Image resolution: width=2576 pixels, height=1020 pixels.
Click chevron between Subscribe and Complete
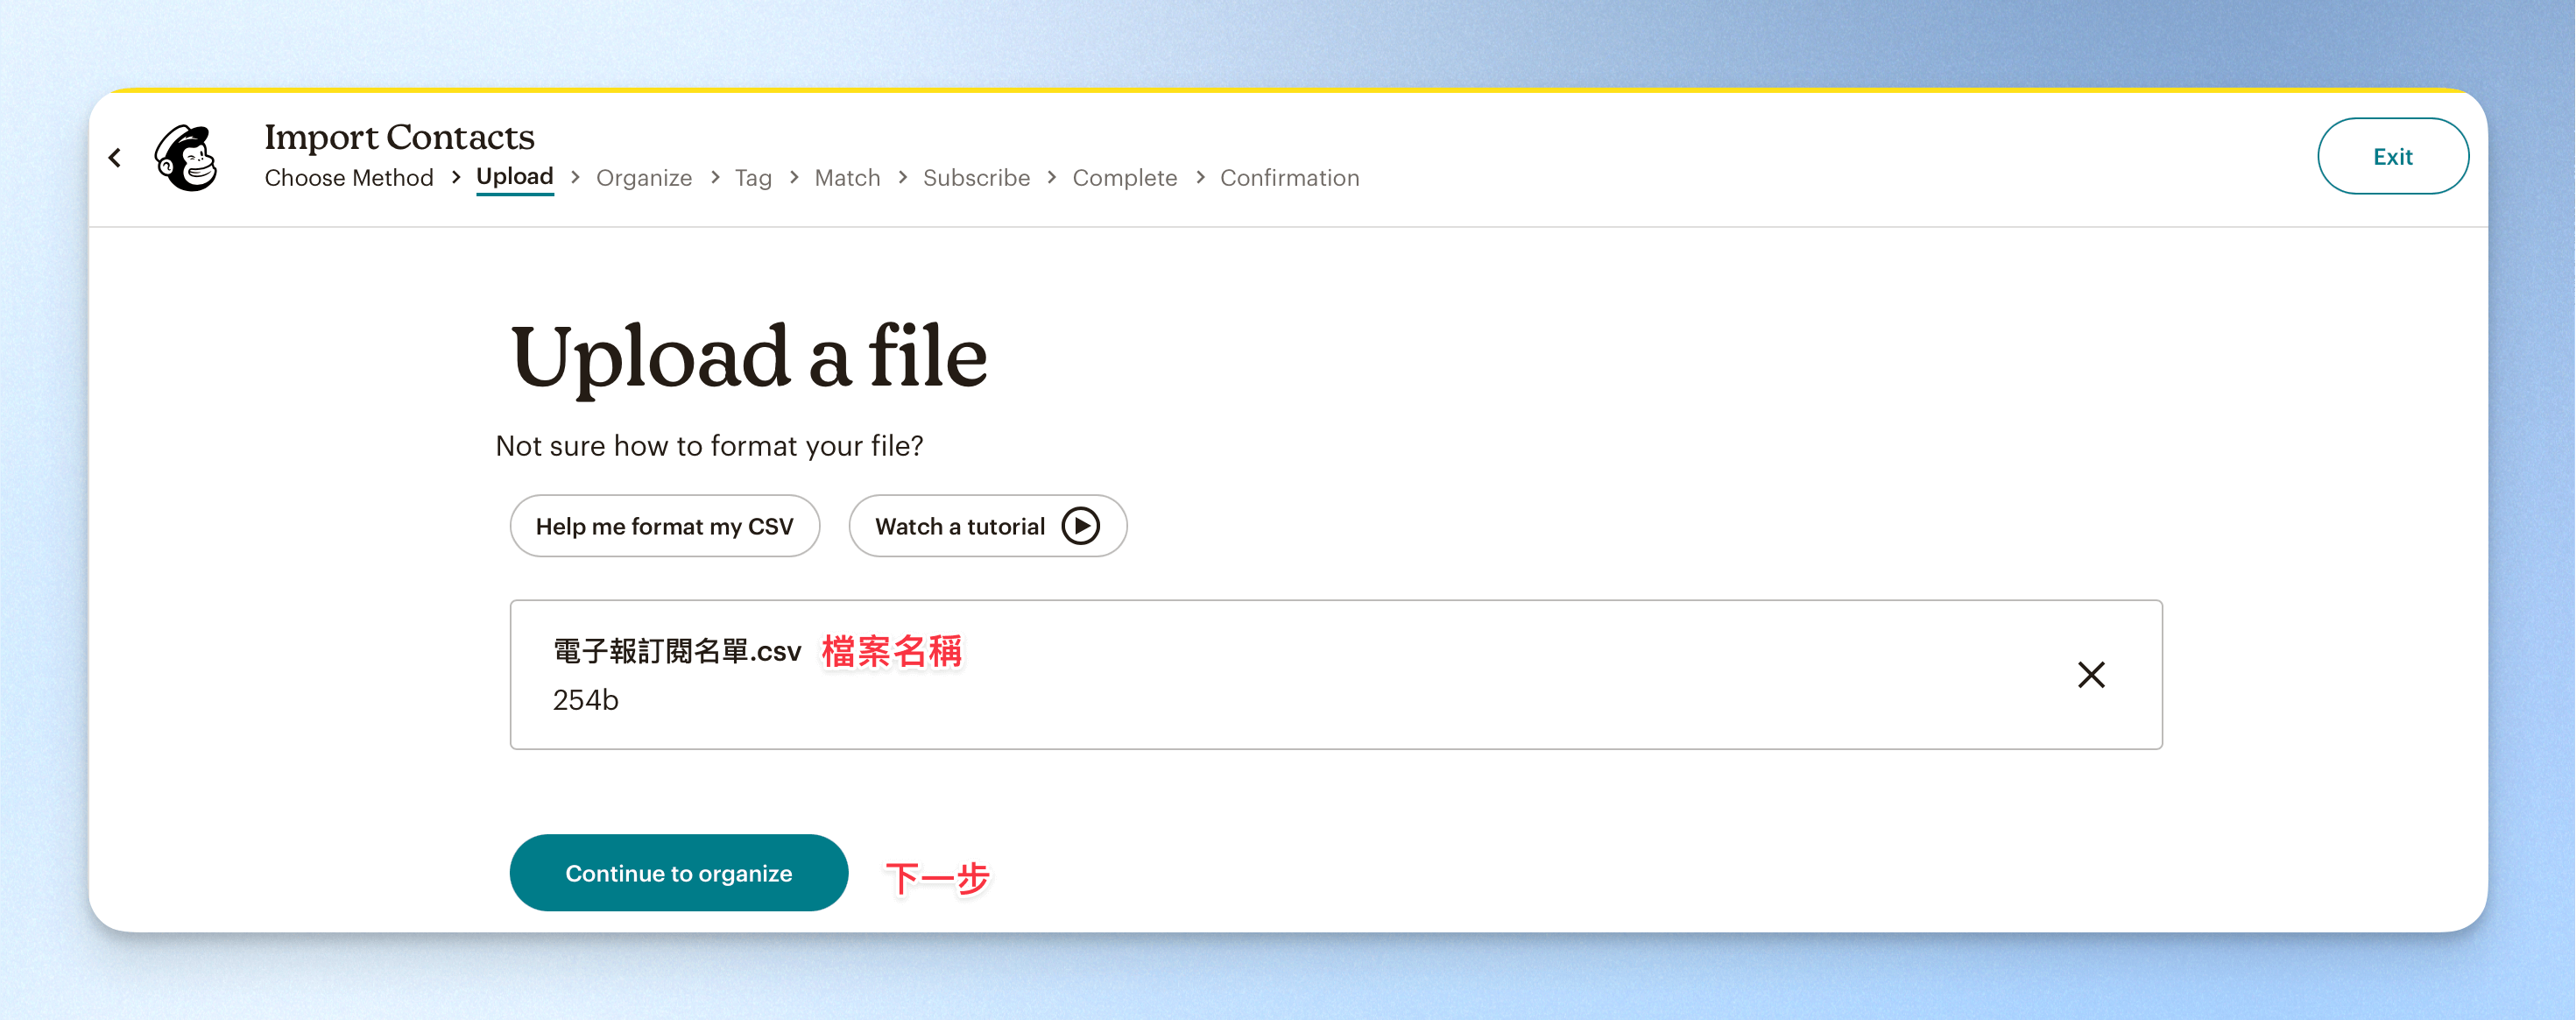1052,177
